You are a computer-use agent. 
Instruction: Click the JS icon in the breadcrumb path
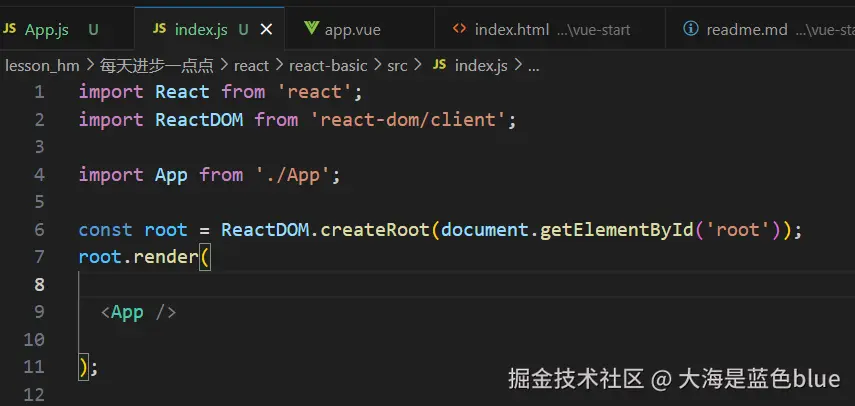pos(439,65)
